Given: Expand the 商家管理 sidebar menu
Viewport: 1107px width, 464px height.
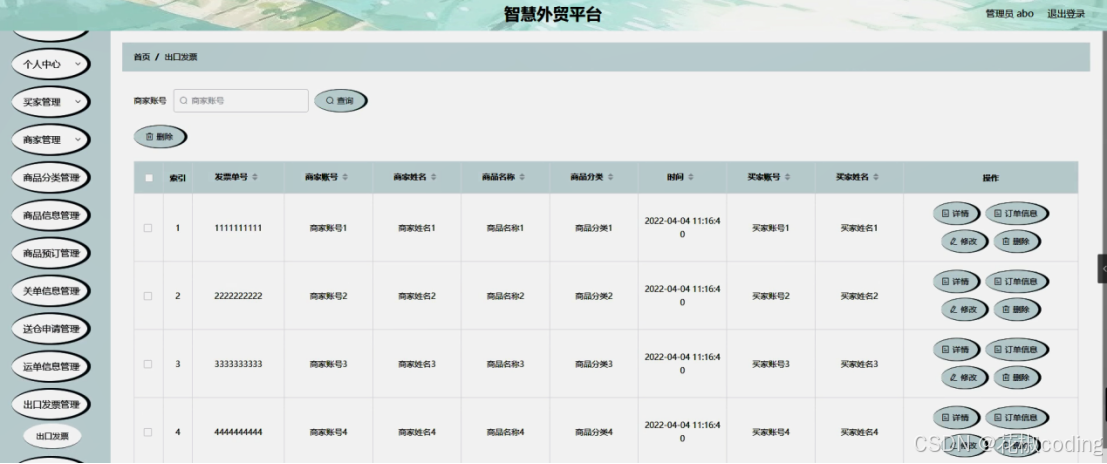Looking at the screenshot, I should (x=50, y=140).
